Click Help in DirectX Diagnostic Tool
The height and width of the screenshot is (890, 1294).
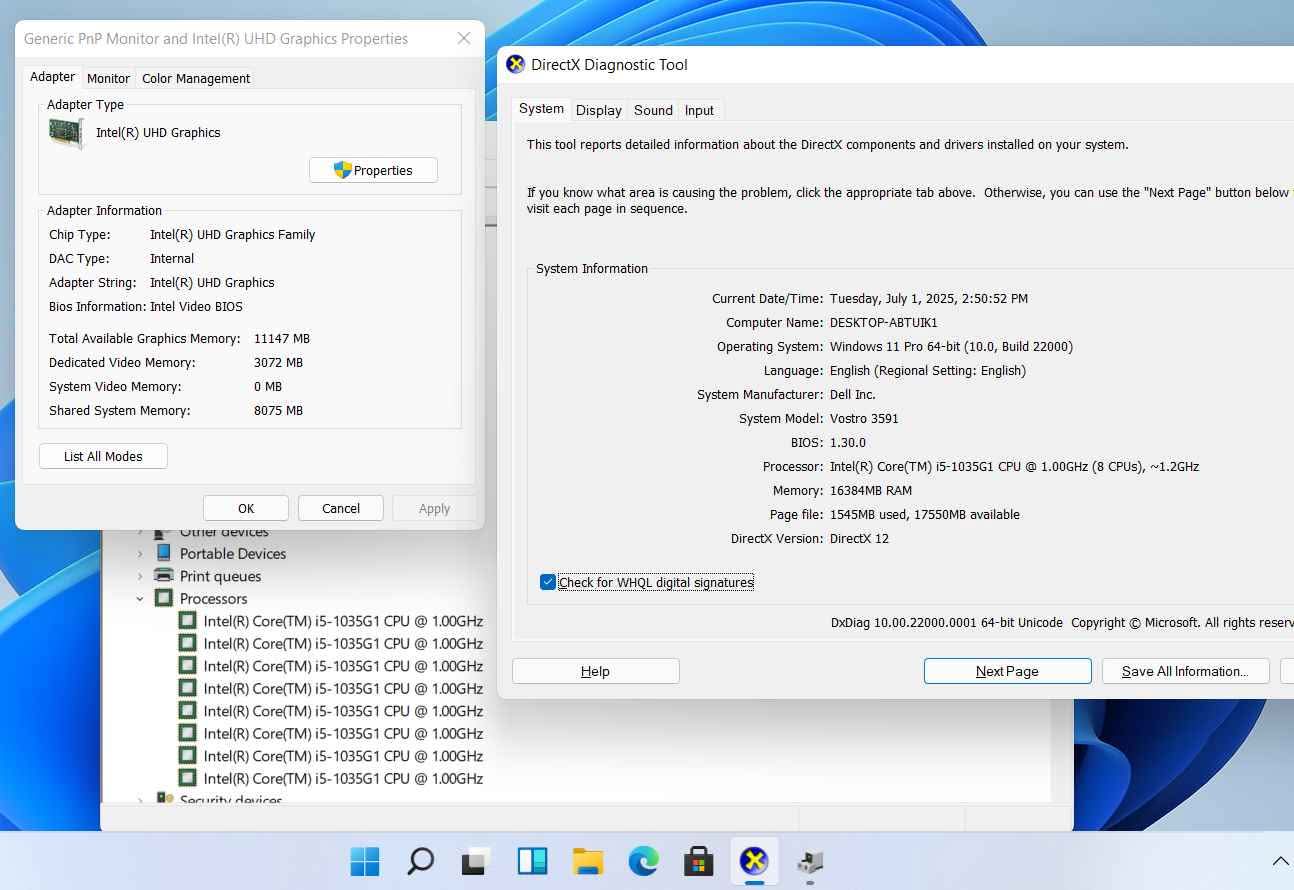coord(595,671)
